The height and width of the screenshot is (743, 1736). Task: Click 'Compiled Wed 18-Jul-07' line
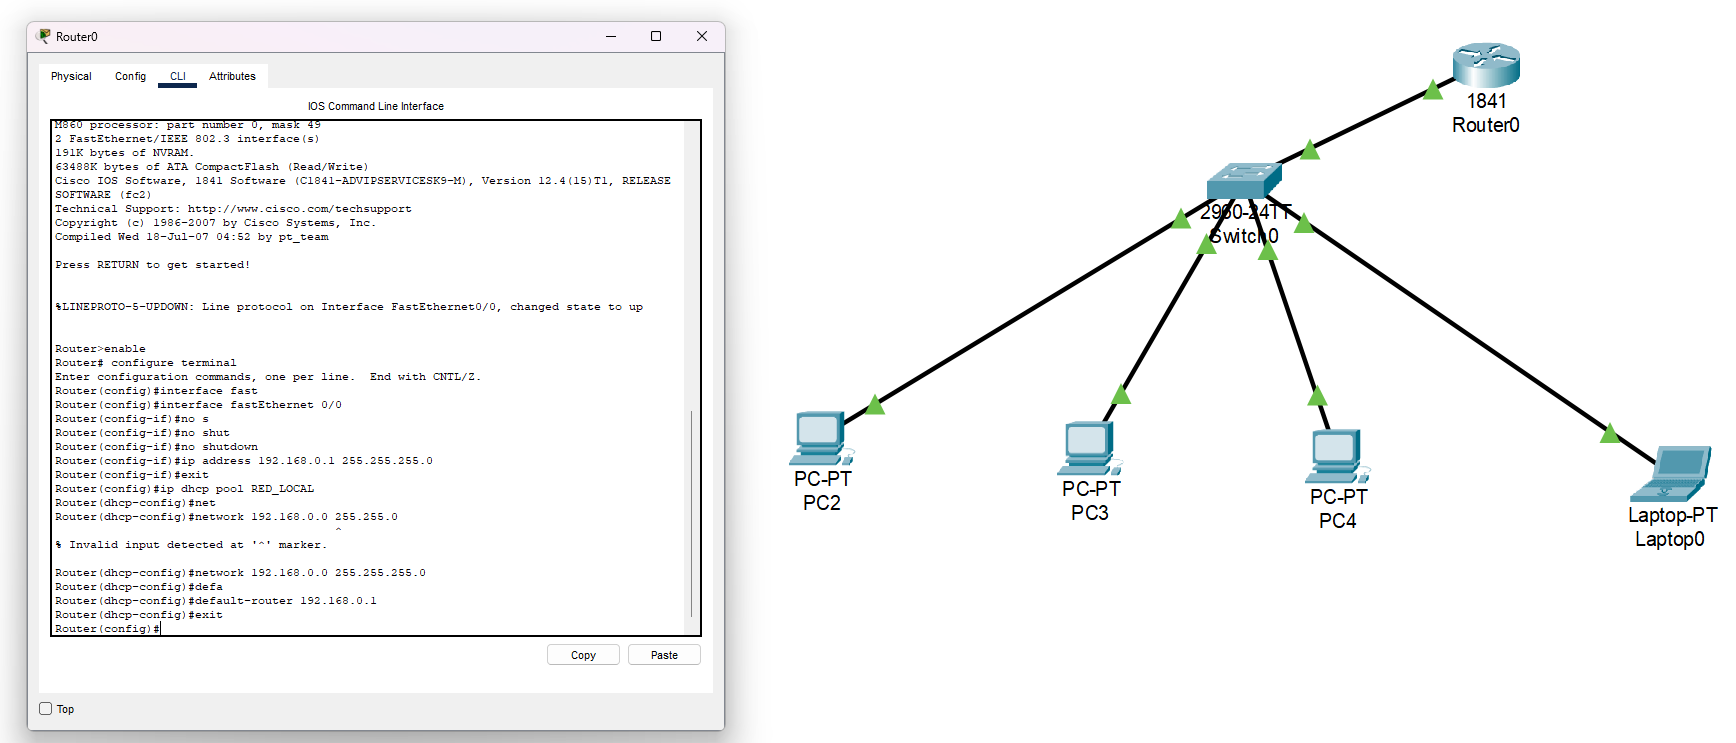[x=191, y=237]
